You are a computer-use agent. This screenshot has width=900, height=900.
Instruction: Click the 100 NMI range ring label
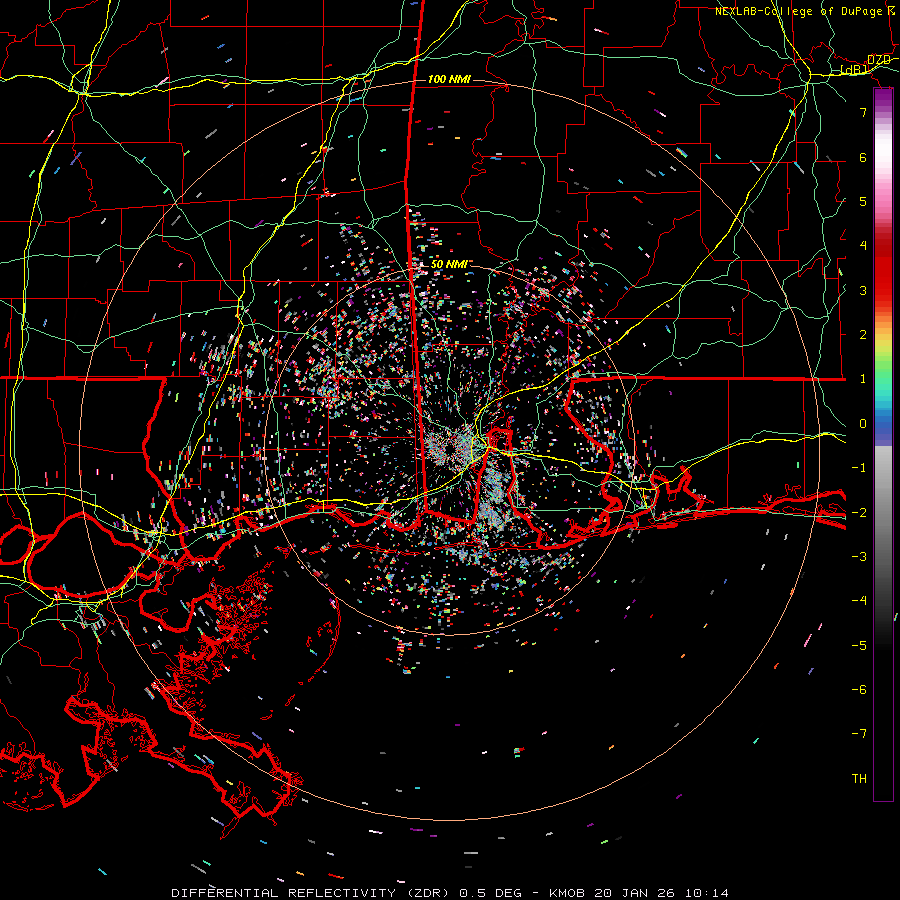(449, 79)
